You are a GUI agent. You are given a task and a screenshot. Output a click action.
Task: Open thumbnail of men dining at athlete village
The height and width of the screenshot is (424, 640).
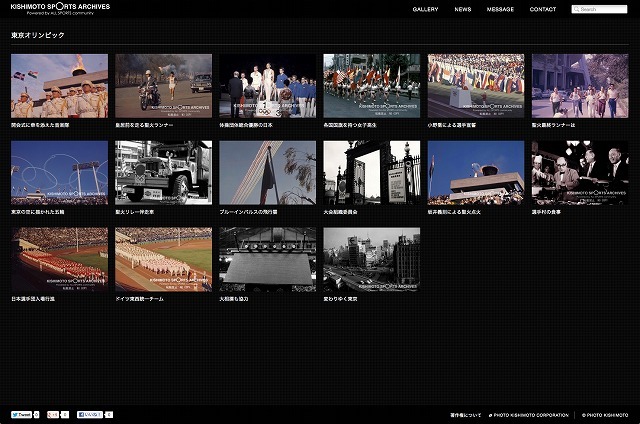point(580,173)
